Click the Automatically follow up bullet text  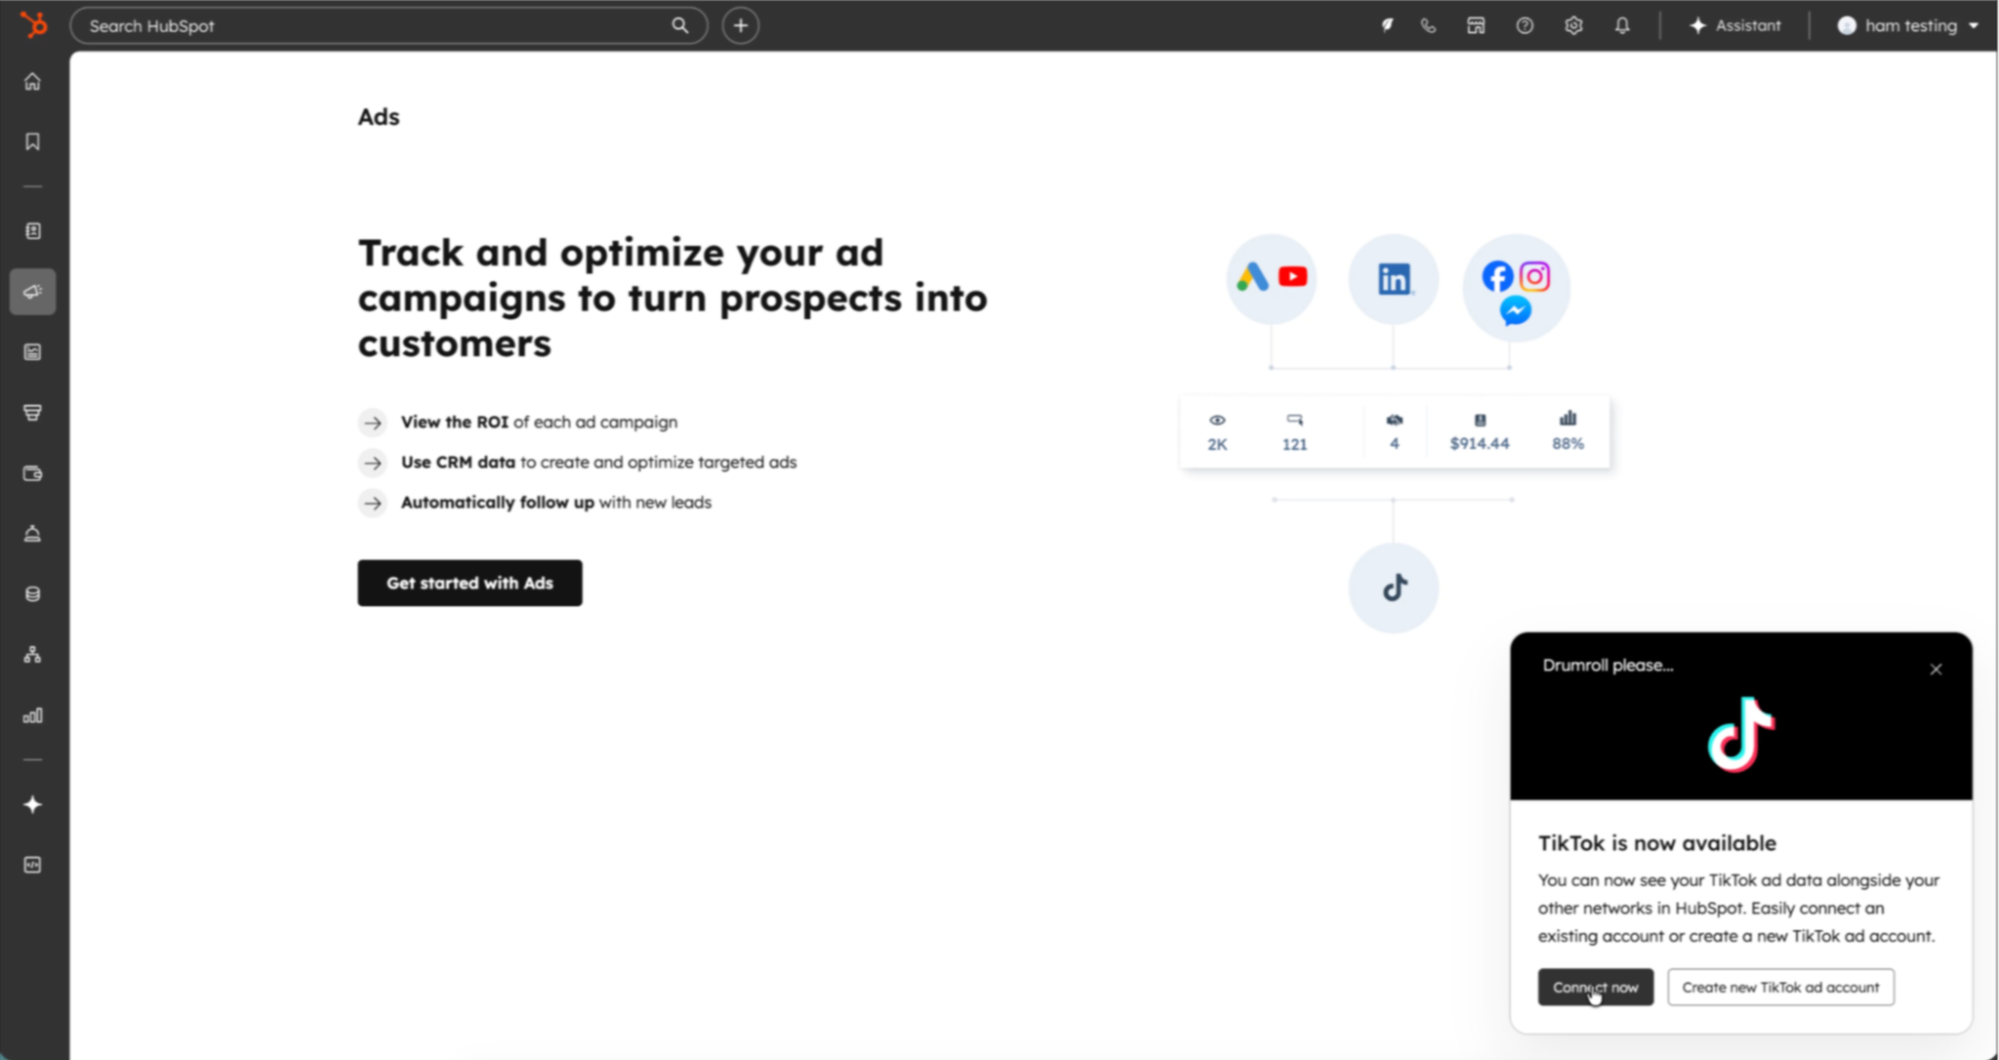[x=556, y=502]
